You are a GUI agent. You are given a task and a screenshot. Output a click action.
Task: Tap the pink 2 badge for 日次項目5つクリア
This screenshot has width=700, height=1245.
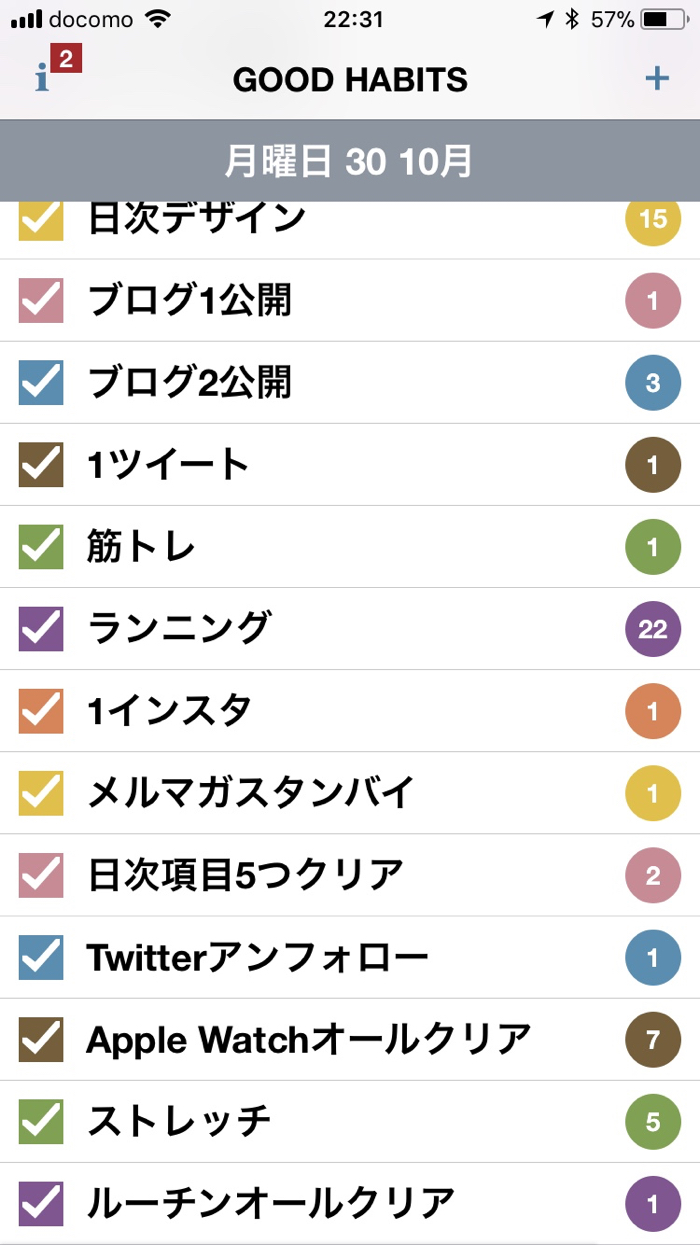click(x=653, y=875)
